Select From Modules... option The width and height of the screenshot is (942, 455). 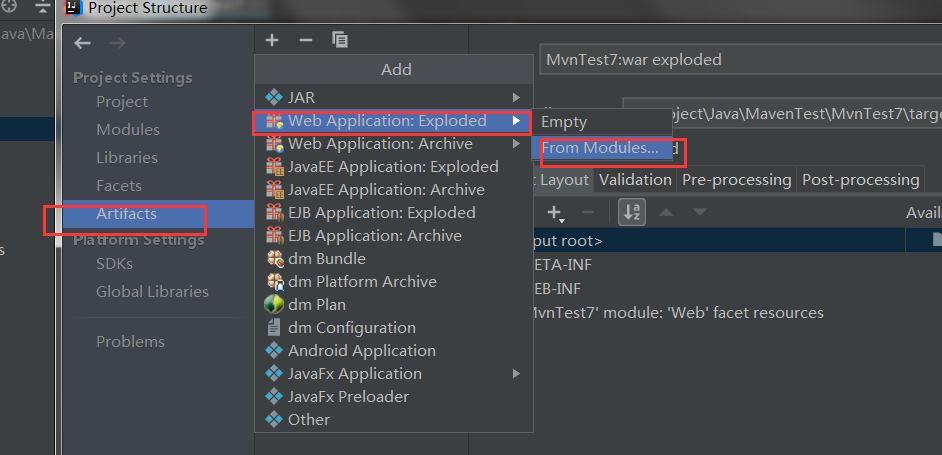coord(600,149)
